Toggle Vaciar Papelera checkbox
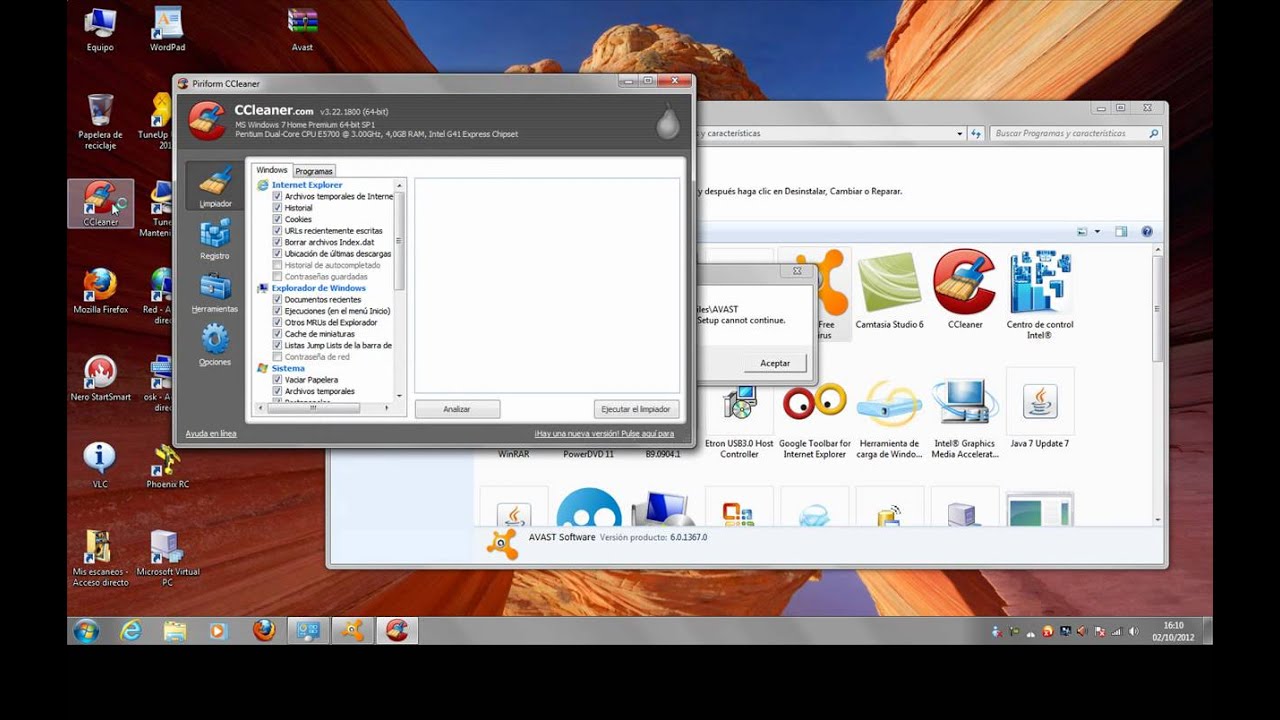The width and height of the screenshot is (1280, 720). [277, 380]
